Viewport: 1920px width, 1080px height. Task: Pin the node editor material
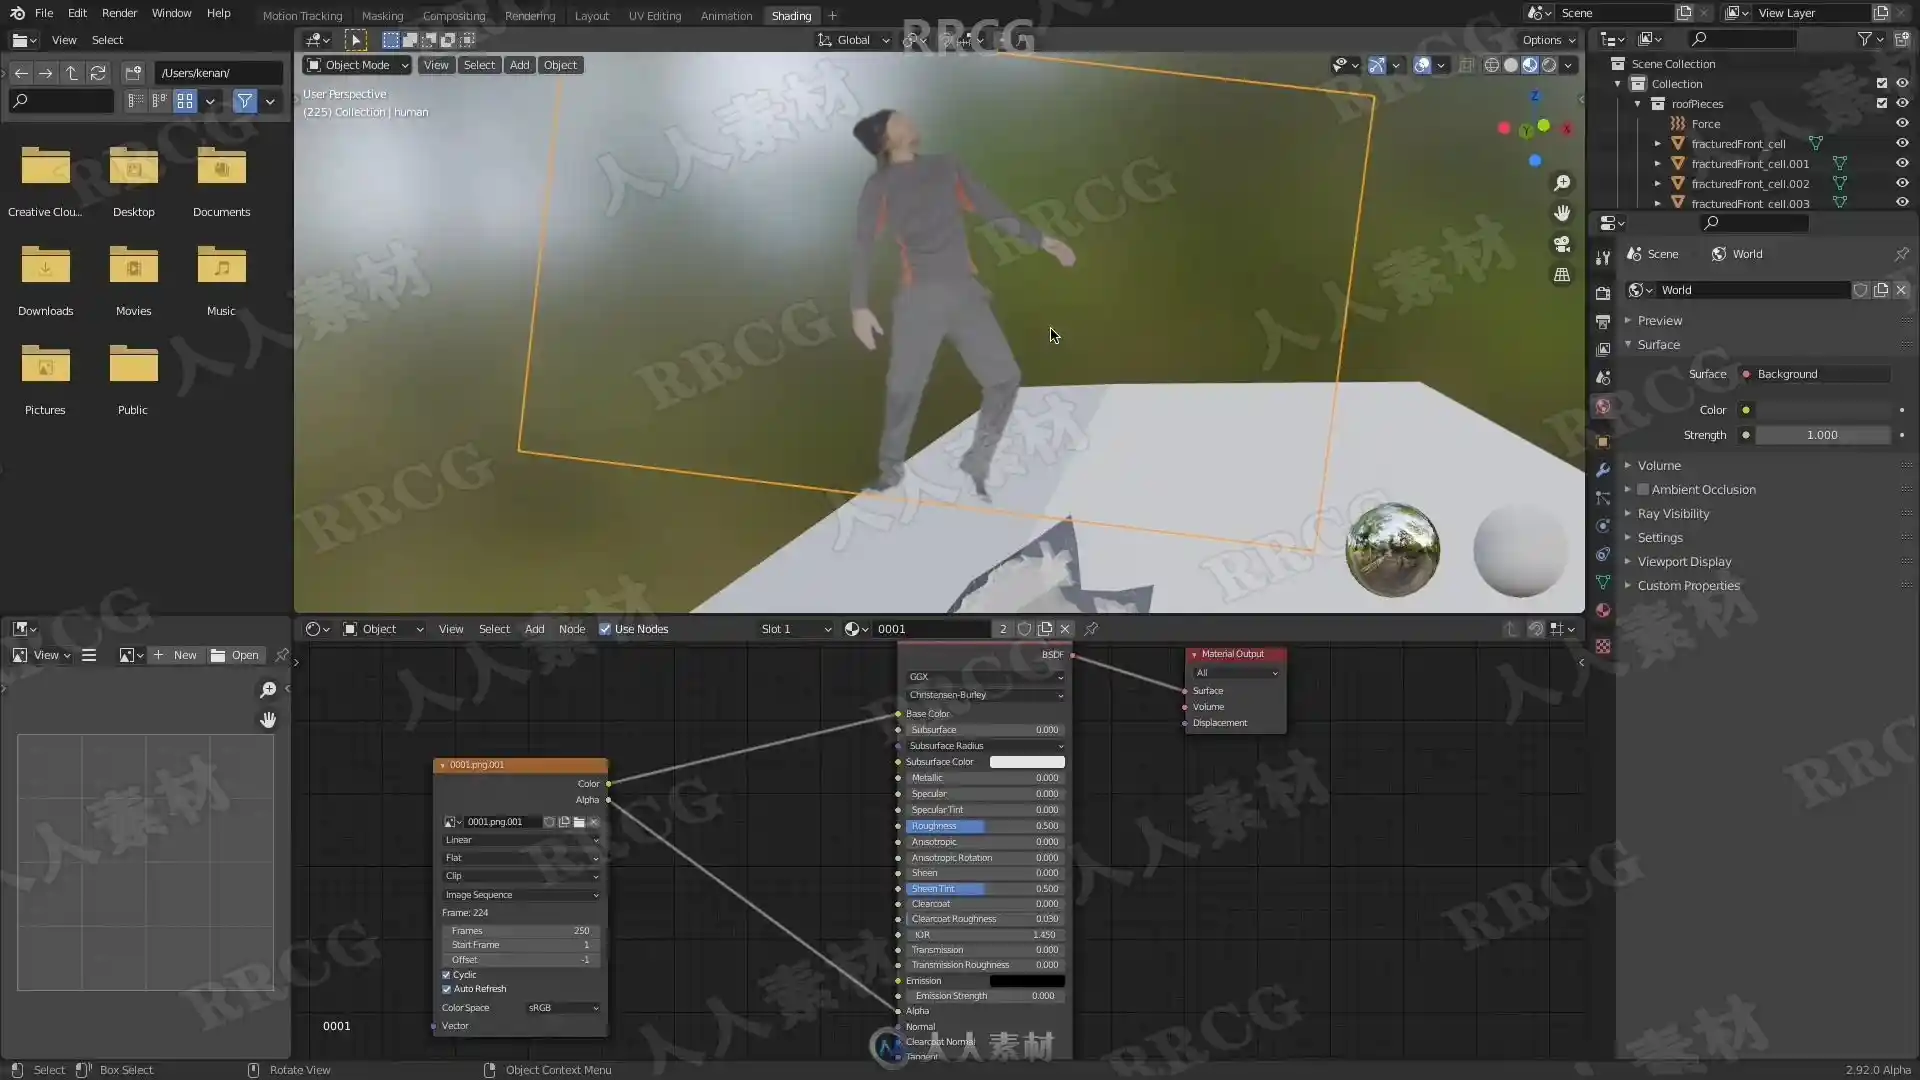pos(1091,629)
